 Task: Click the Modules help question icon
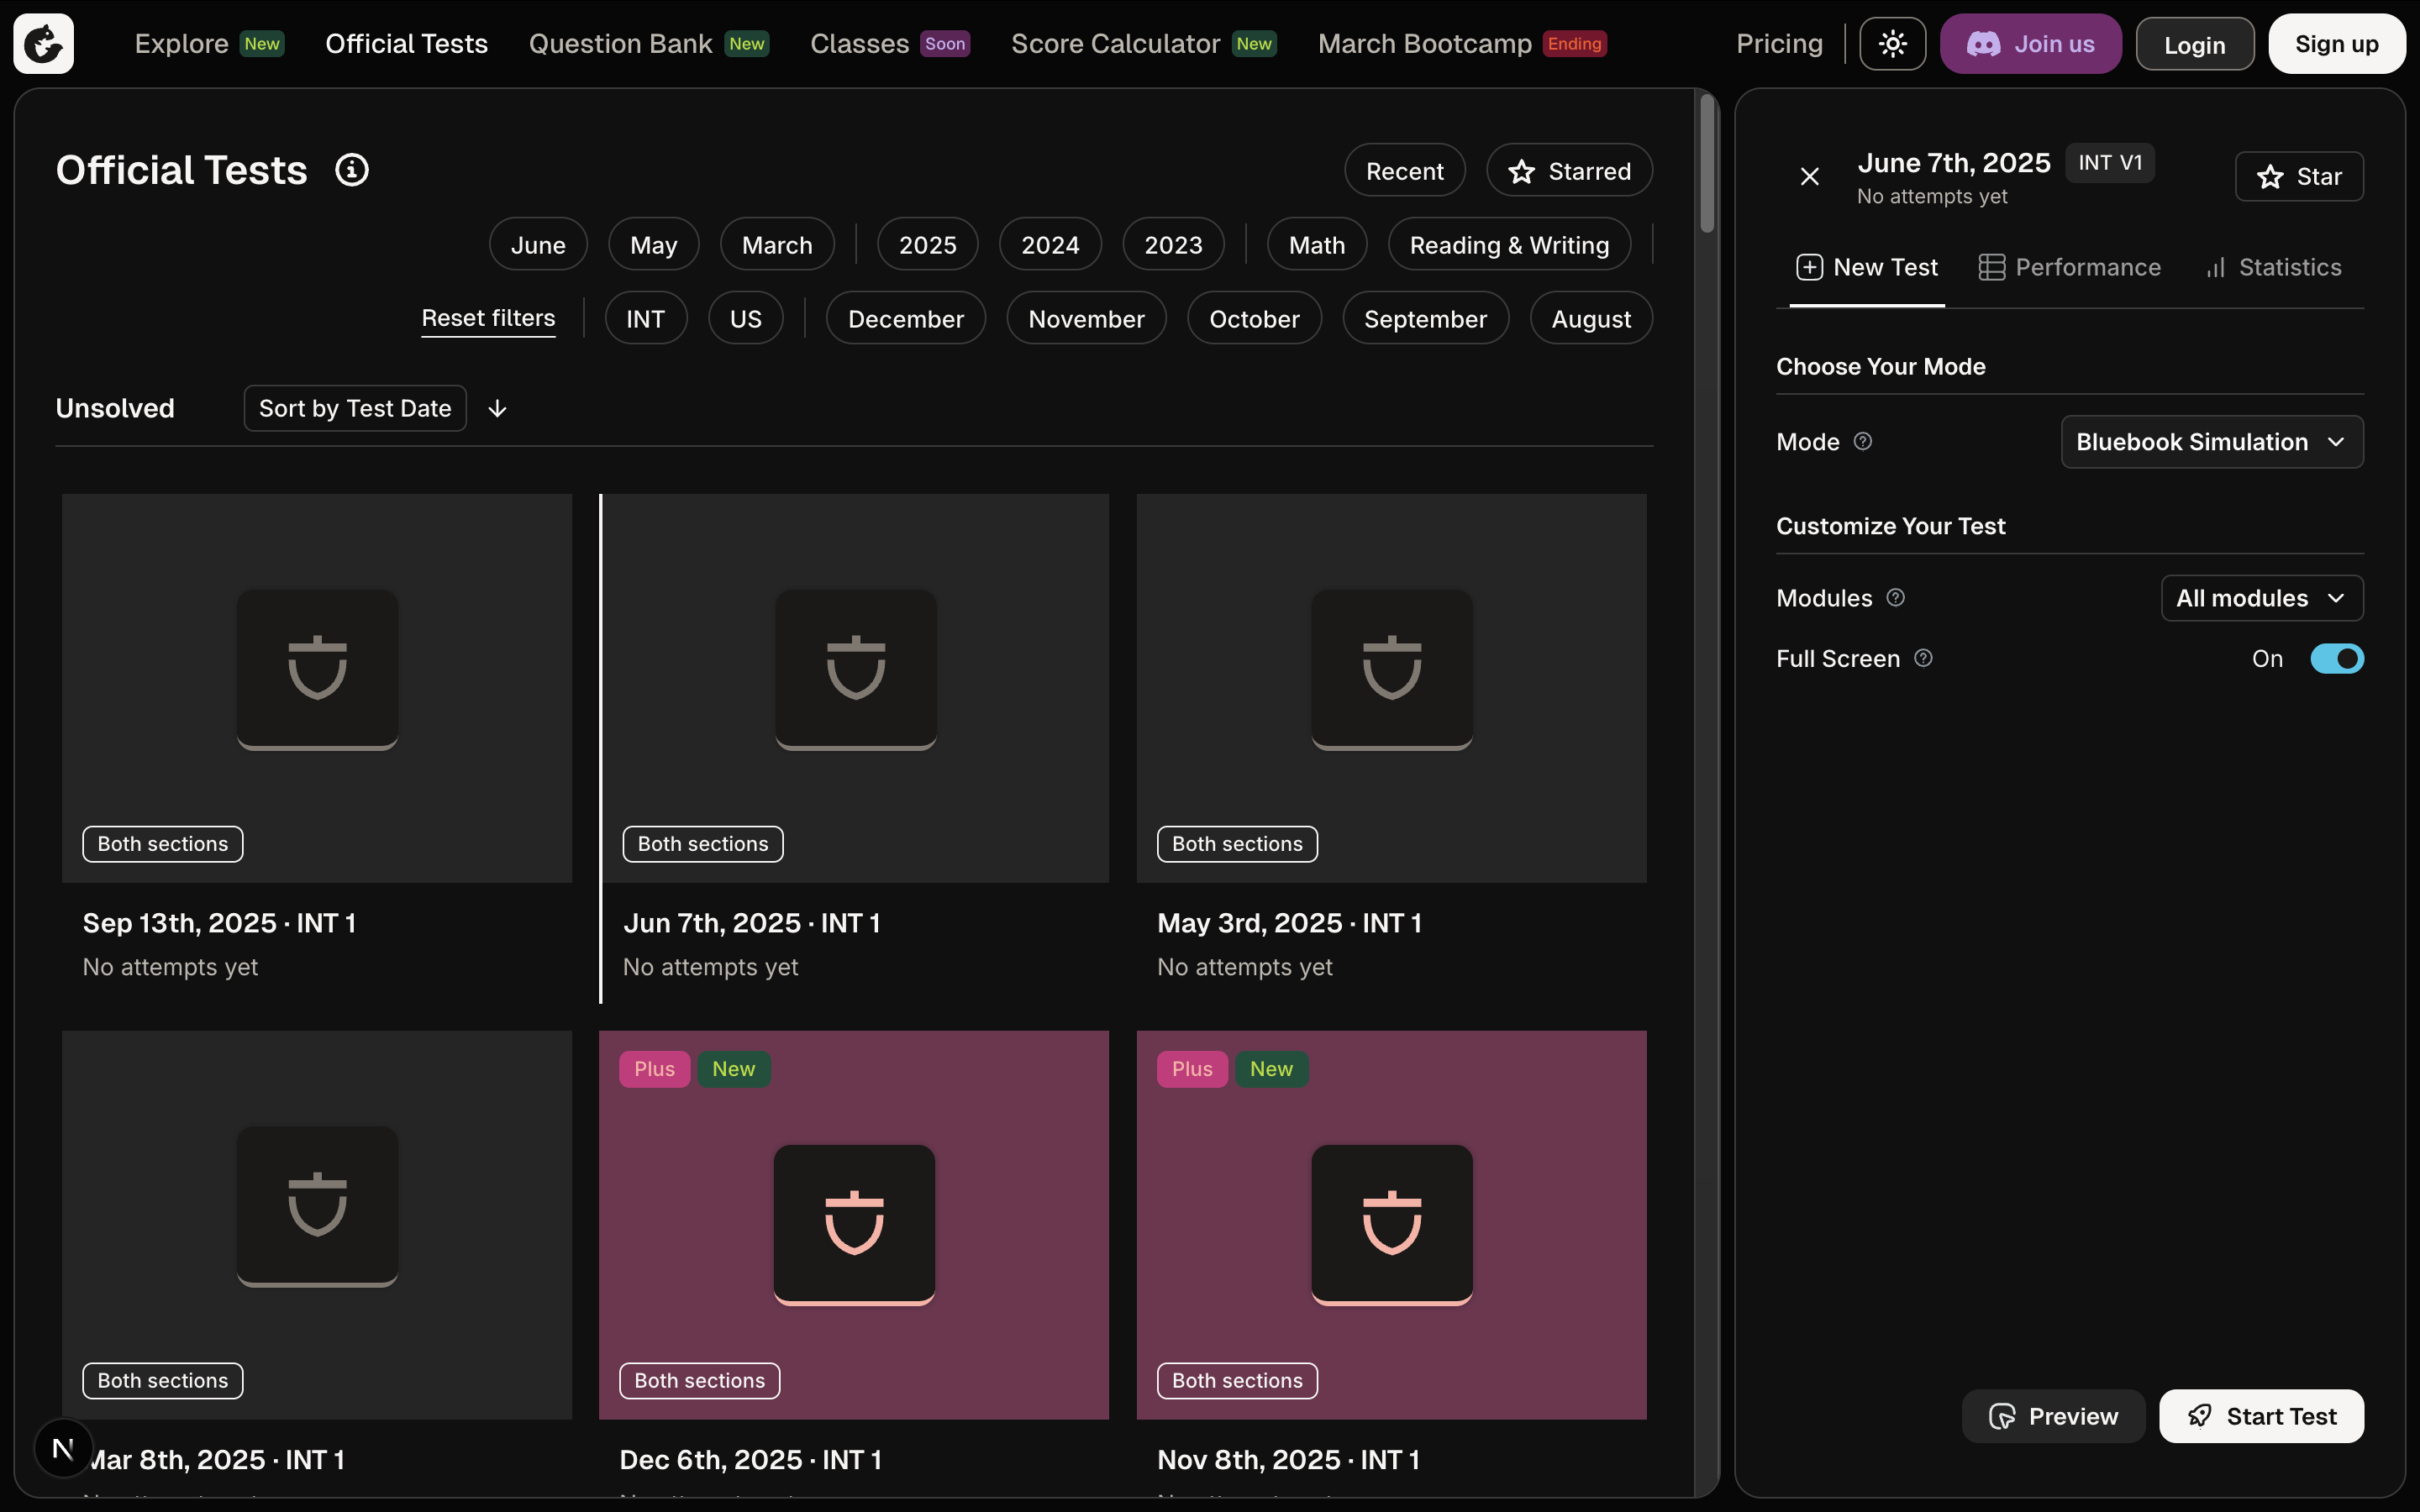click(x=1895, y=598)
